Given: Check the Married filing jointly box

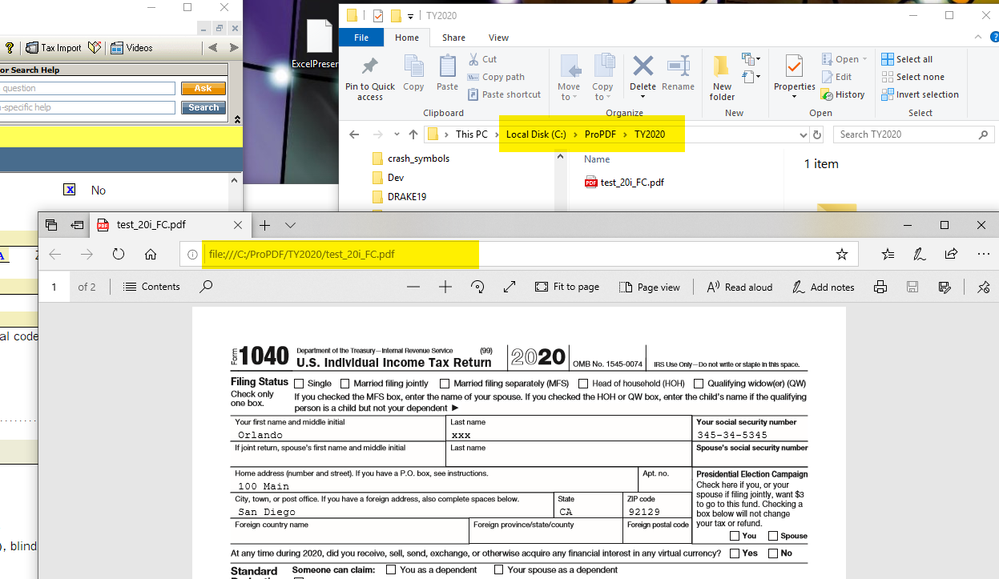Looking at the screenshot, I should click(x=345, y=383).
